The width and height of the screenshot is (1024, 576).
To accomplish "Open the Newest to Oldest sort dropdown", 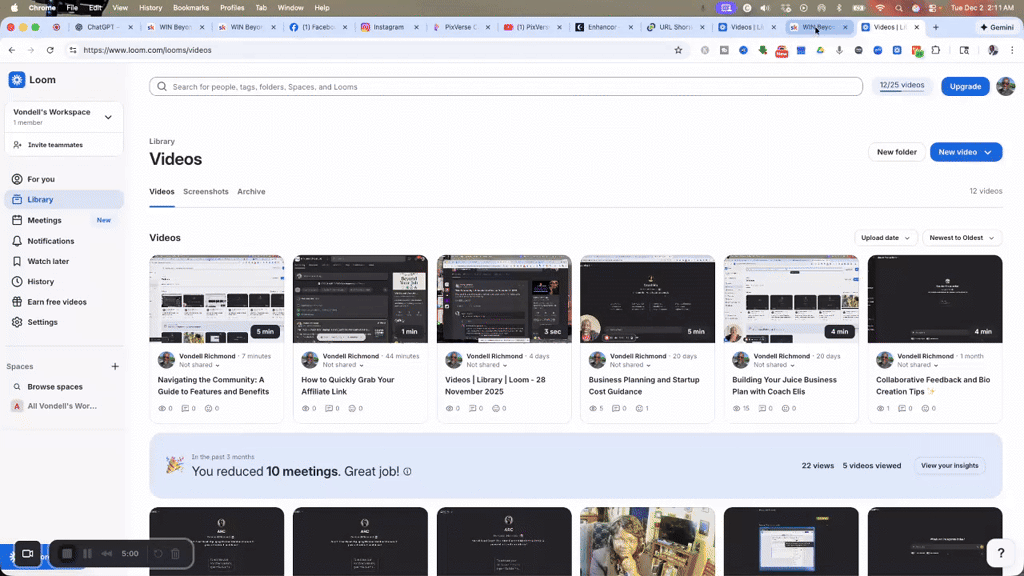I will pos(962,237).
